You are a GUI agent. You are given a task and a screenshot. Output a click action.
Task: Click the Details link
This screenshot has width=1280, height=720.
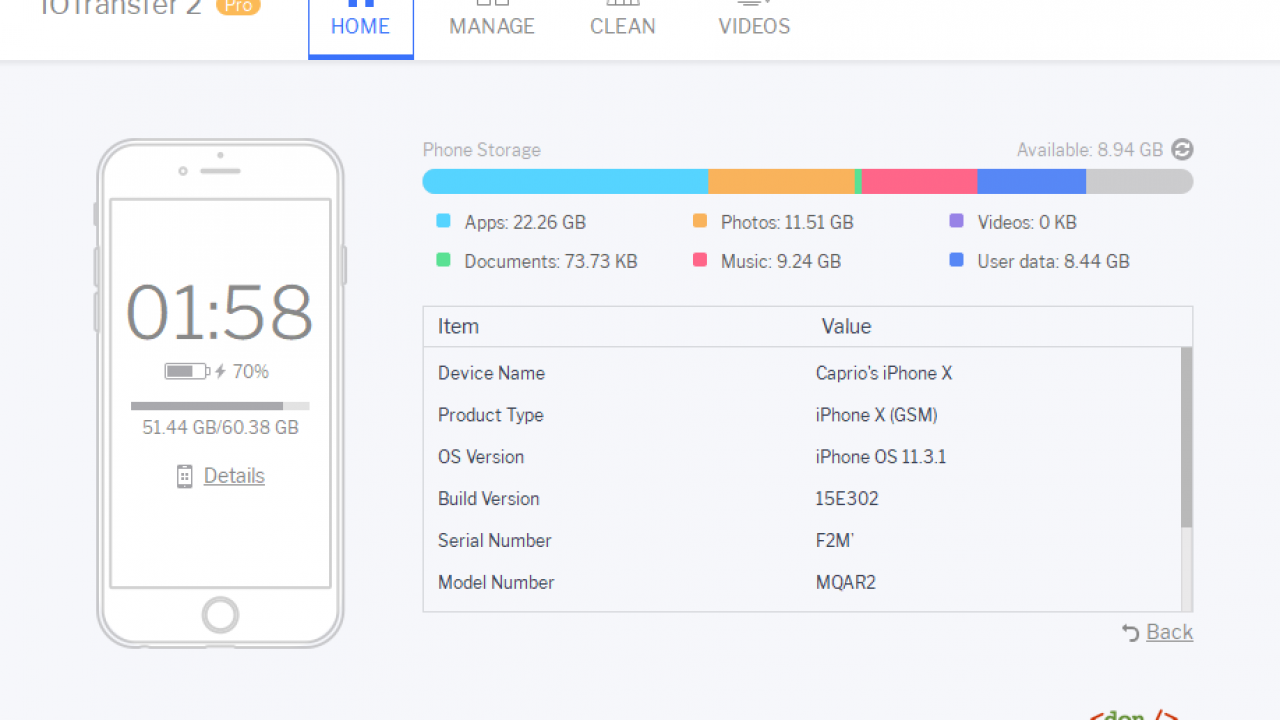(234, 476)
